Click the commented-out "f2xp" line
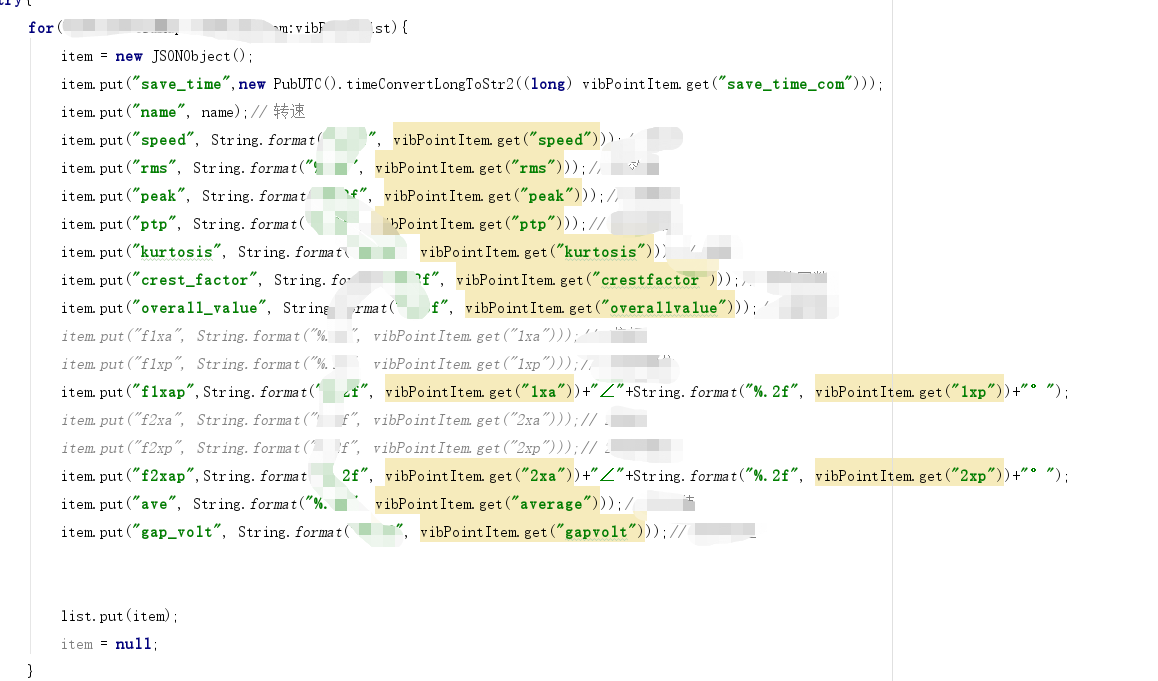The image size is (1158, 681). (371, 449)
